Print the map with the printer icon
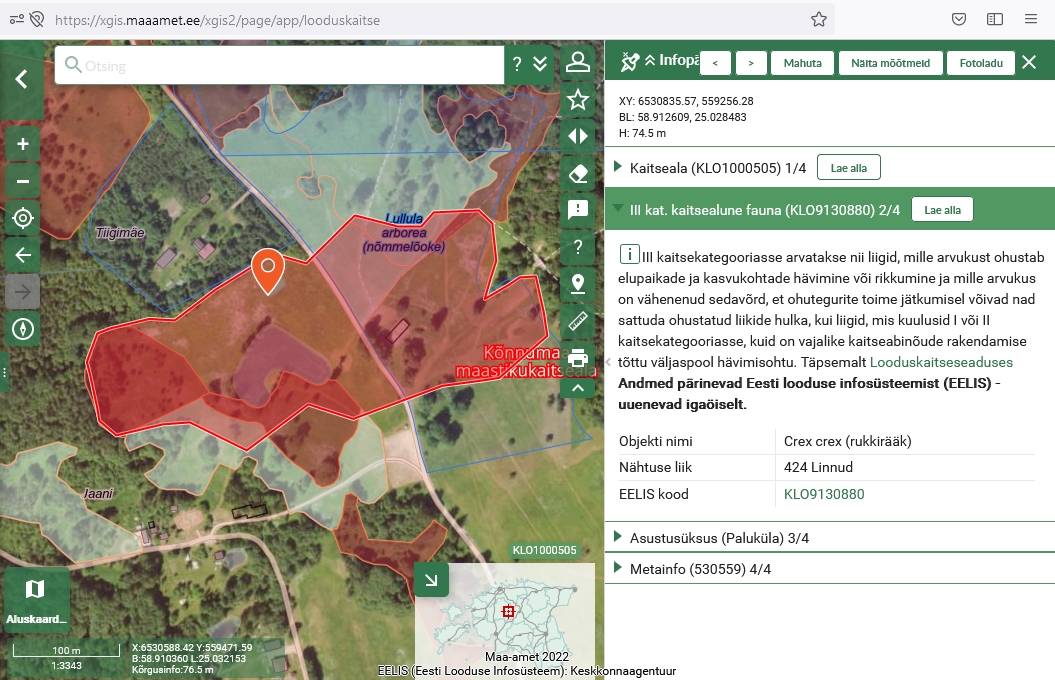 pos(577,357)
